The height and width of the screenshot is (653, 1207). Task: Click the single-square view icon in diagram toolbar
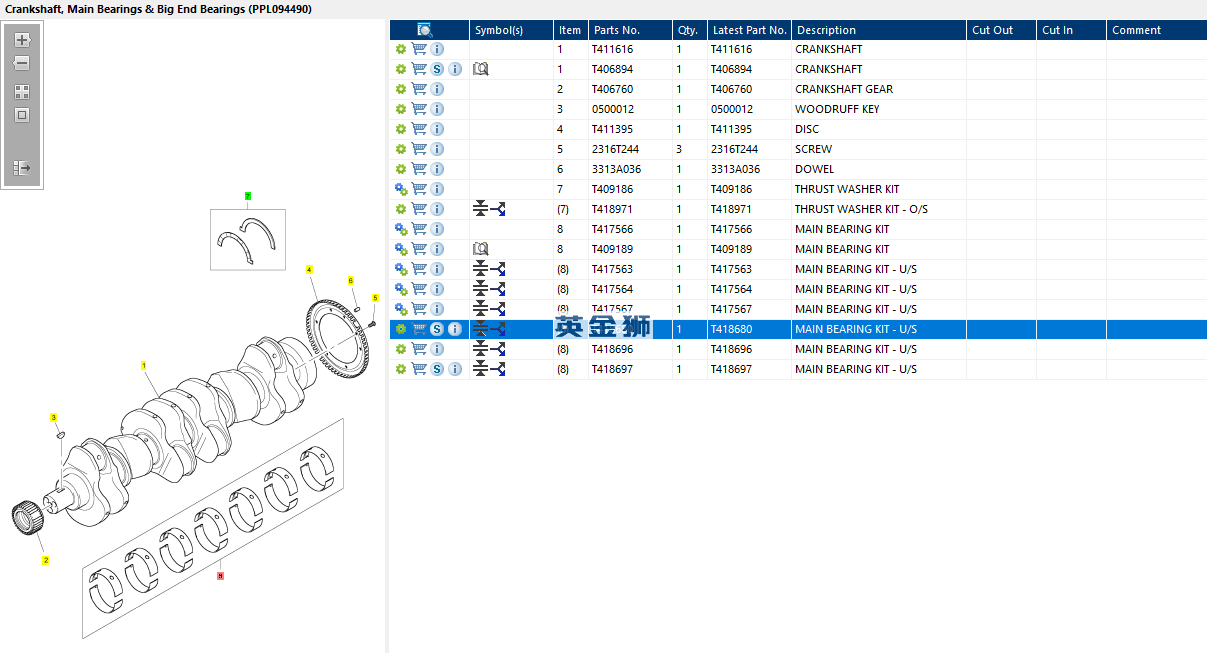22,115
